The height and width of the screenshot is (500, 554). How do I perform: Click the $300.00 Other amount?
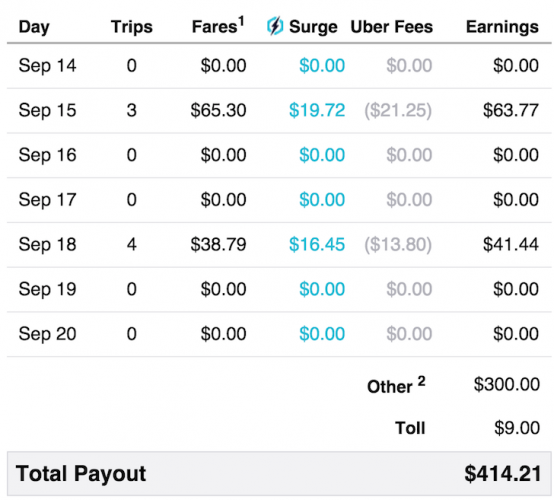(507, 384)
